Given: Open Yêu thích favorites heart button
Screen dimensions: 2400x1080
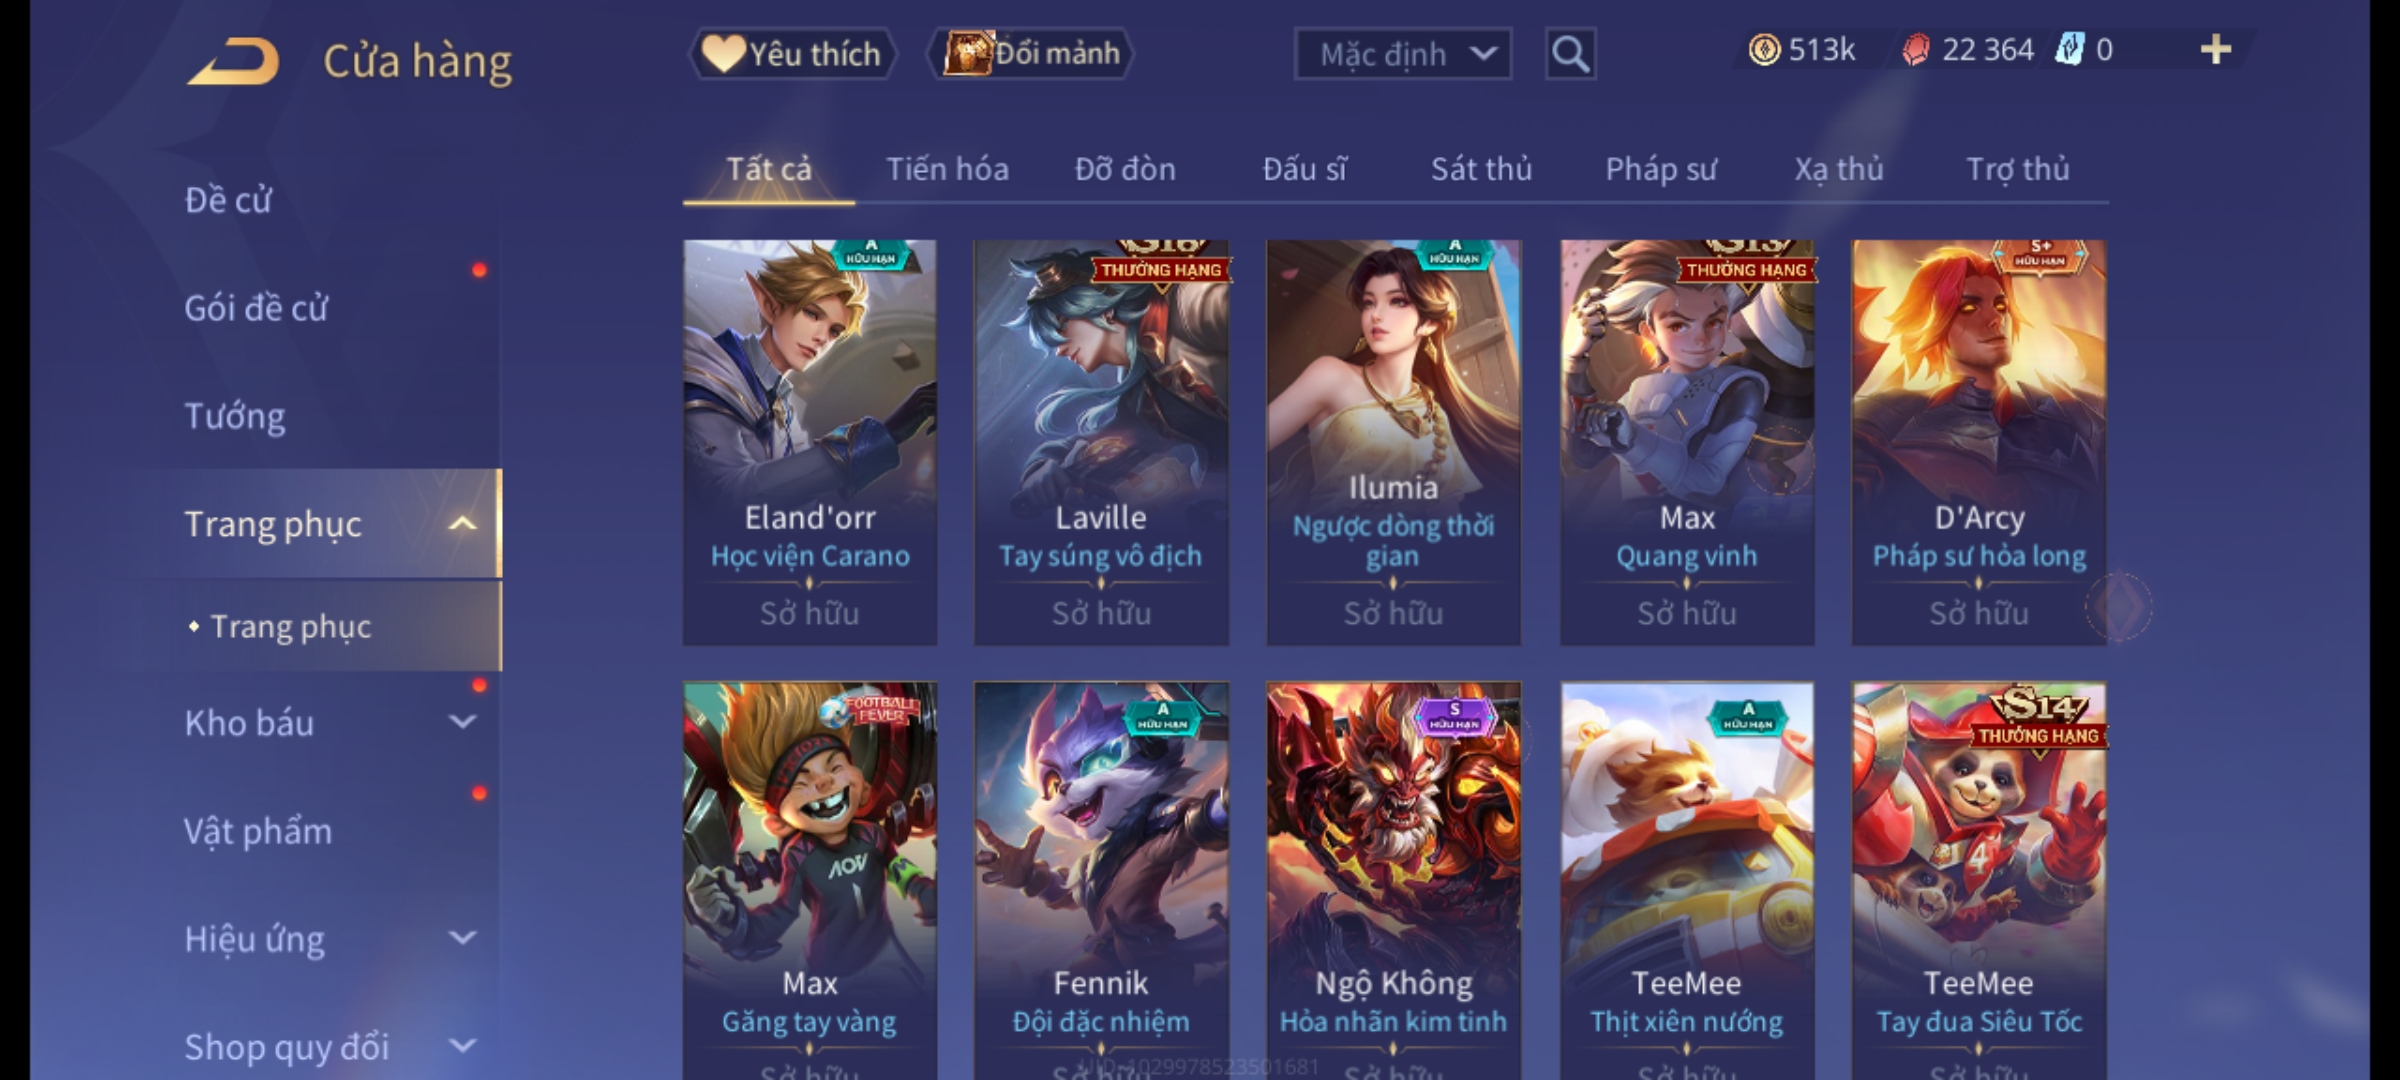Looking at the screenshot, I should coord(792,54).
